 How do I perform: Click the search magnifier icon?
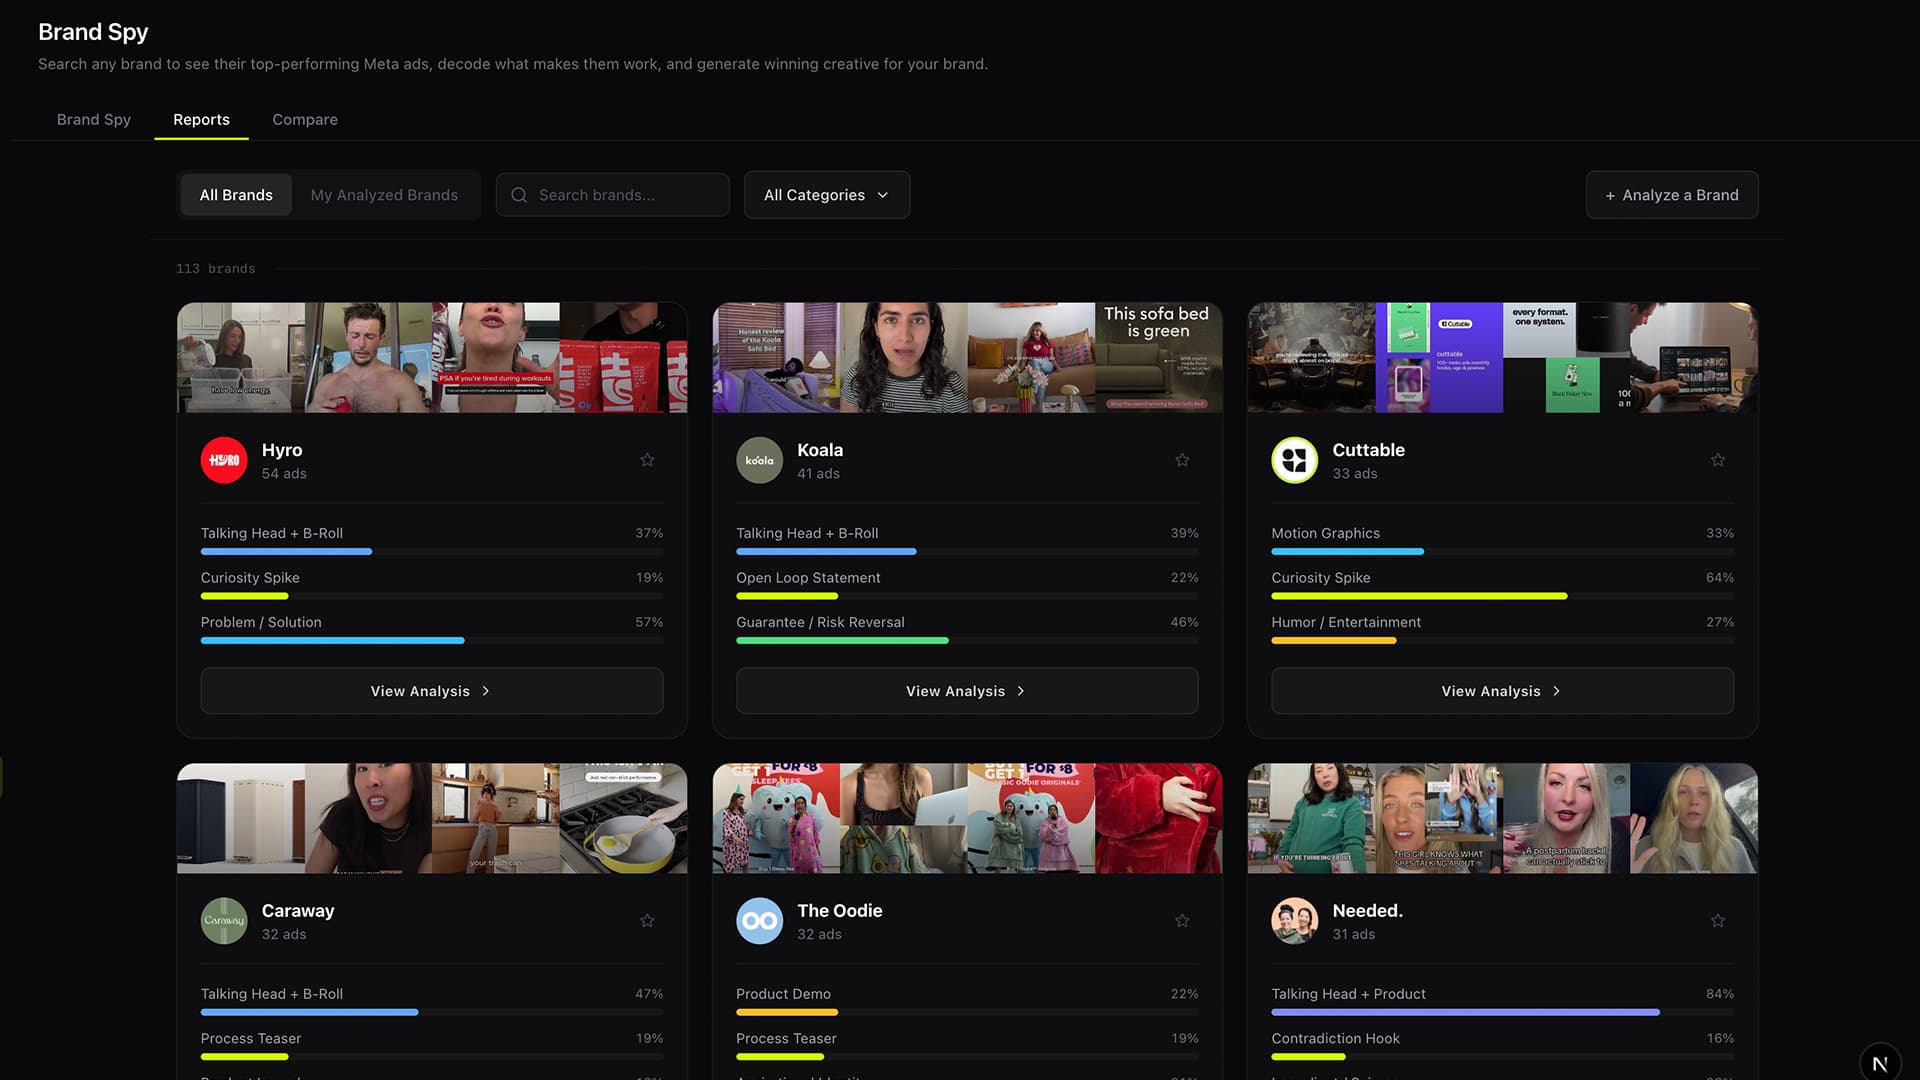coord(519,195)
